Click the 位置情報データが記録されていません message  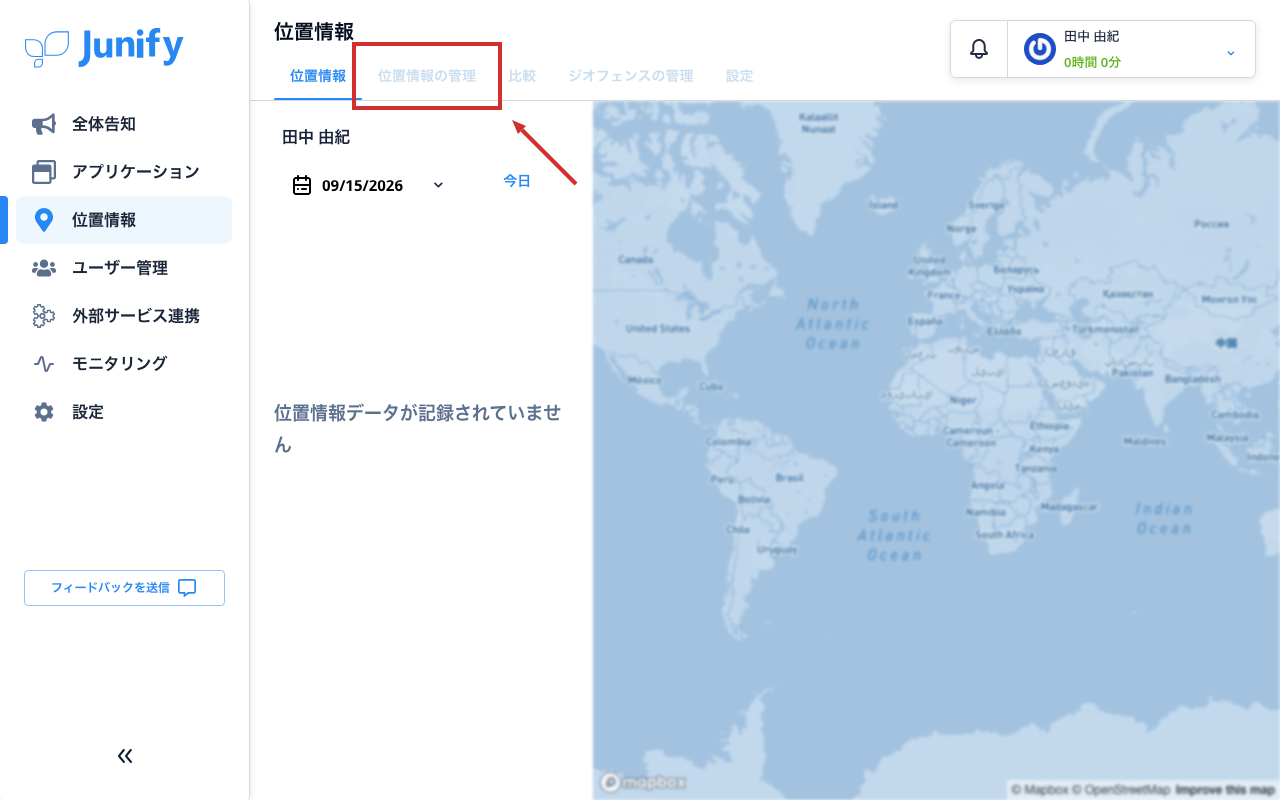pyautogui.click(x=418, y=428)
